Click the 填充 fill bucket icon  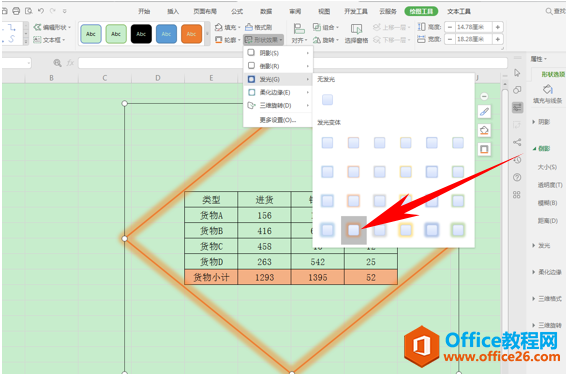[219, 27]
